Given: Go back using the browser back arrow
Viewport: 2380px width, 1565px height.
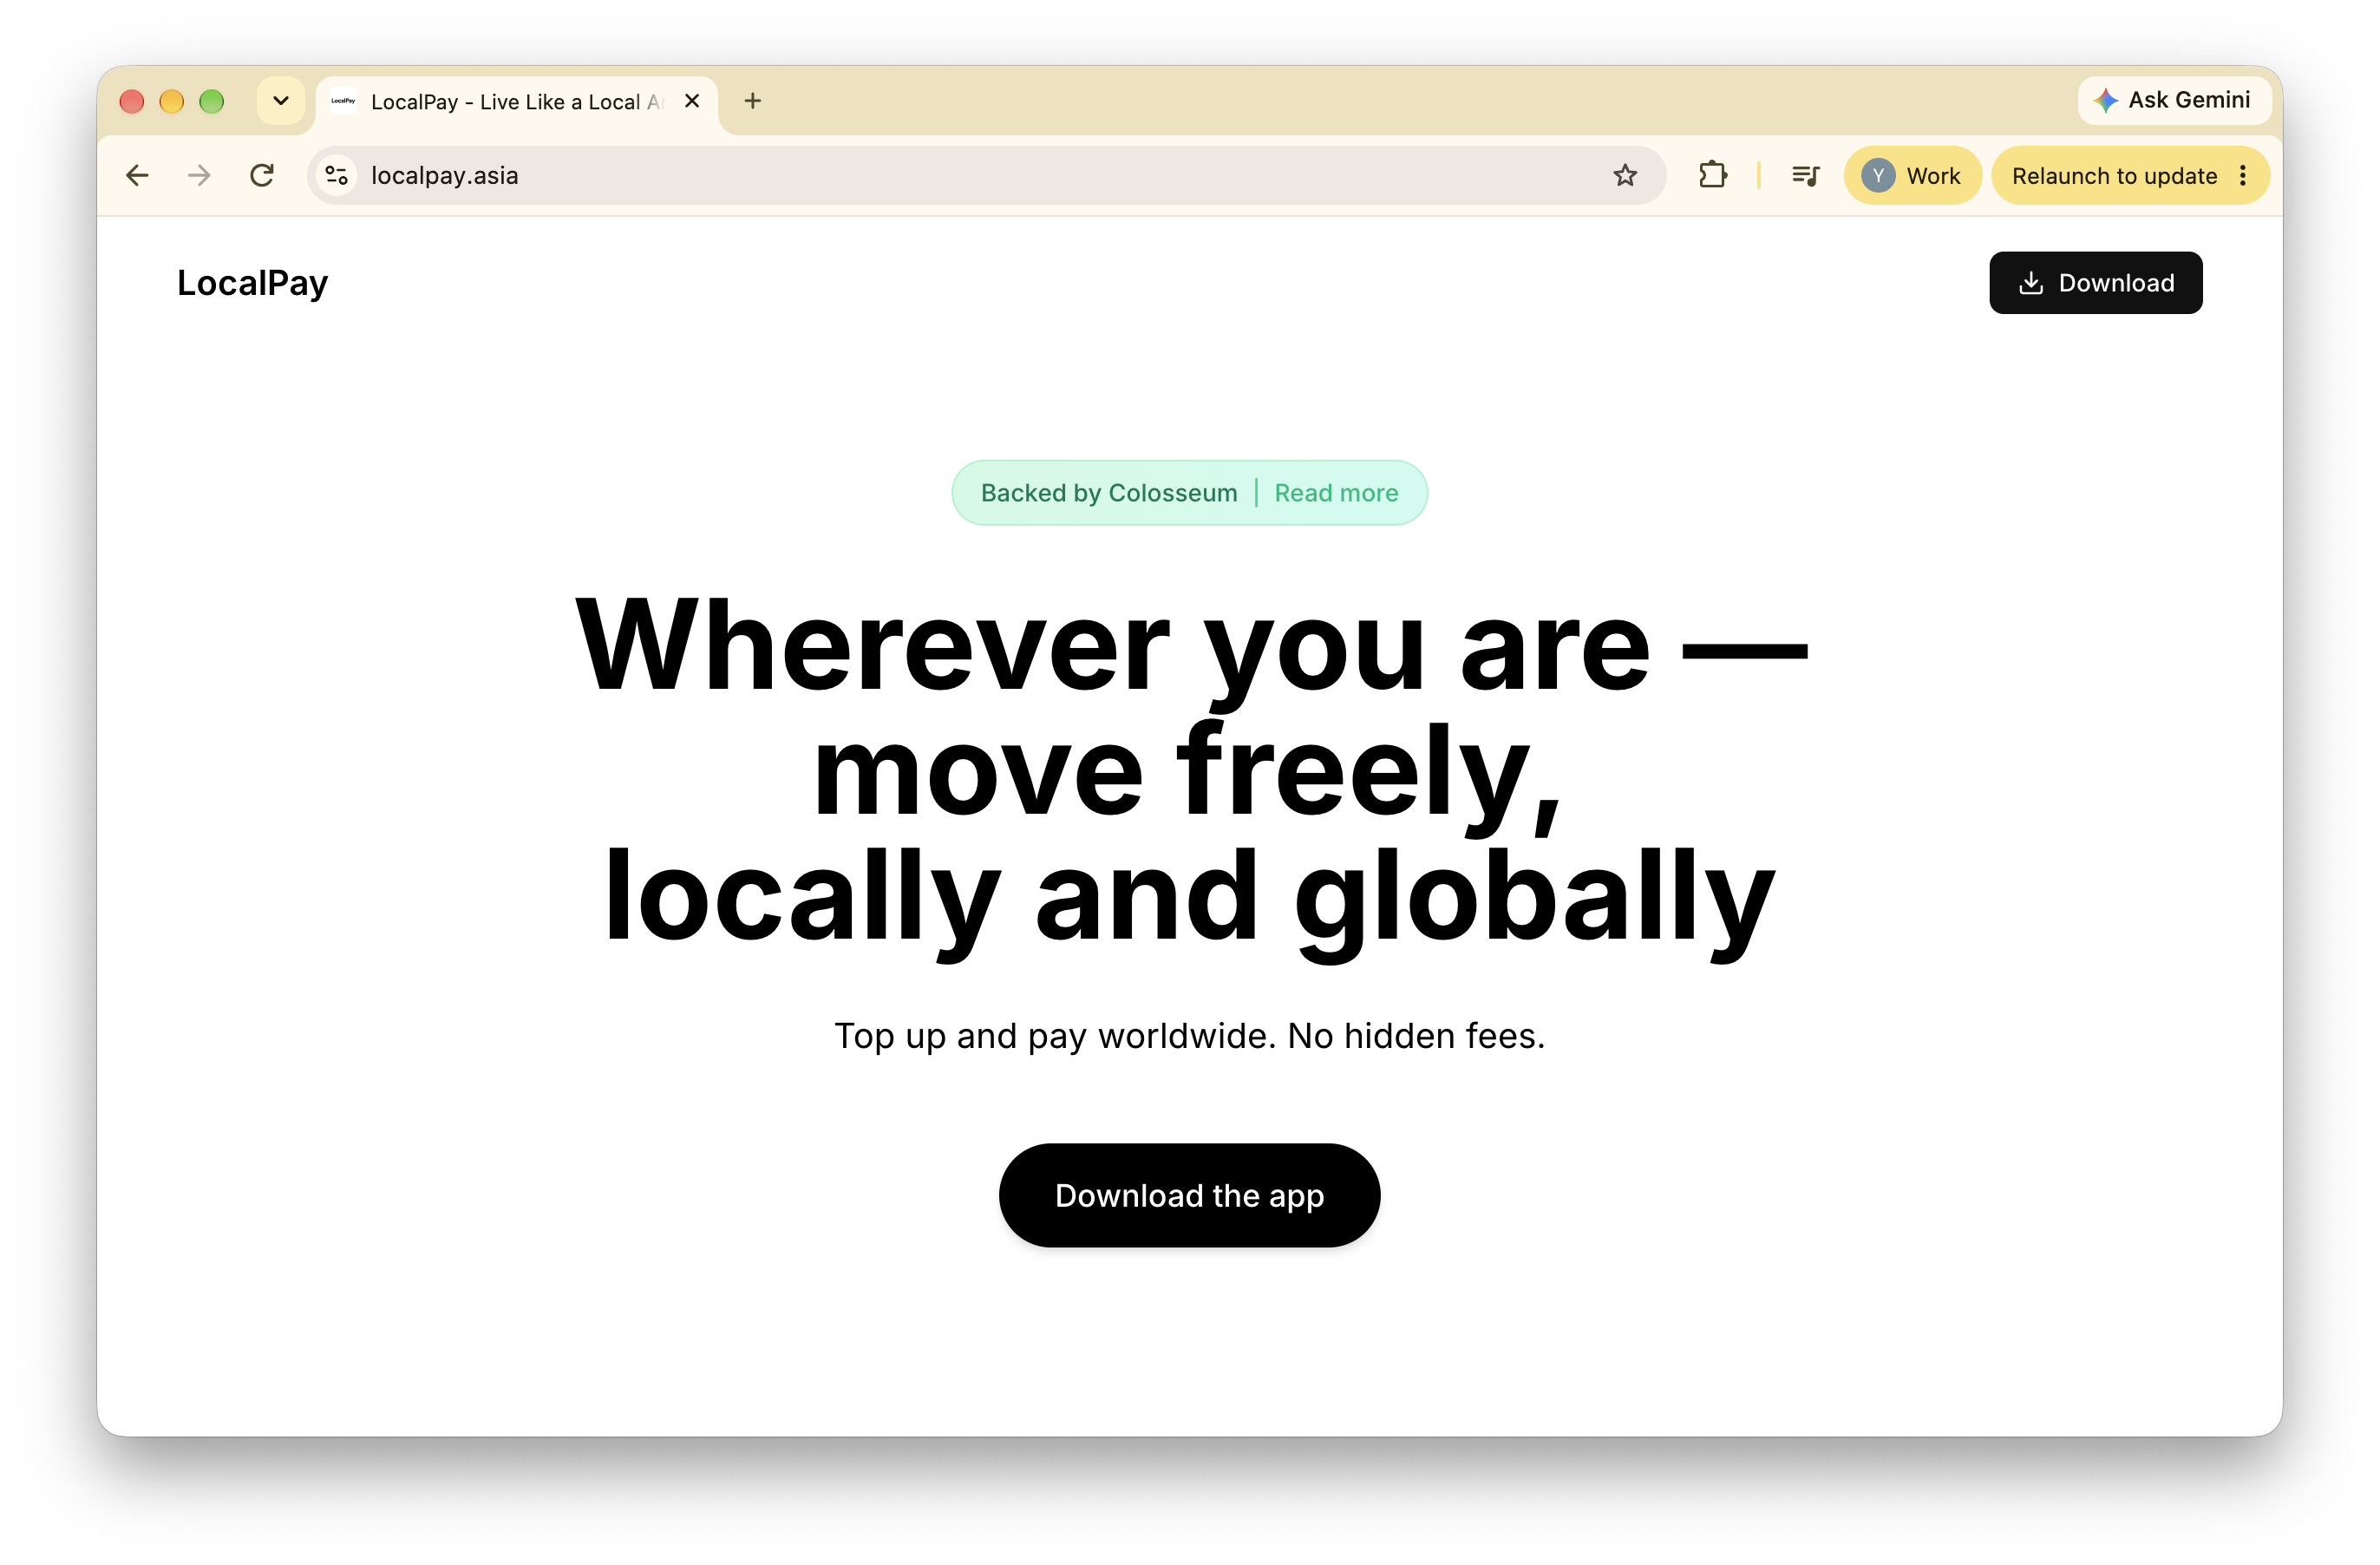Looking at the screenshot, I should 137,176.
